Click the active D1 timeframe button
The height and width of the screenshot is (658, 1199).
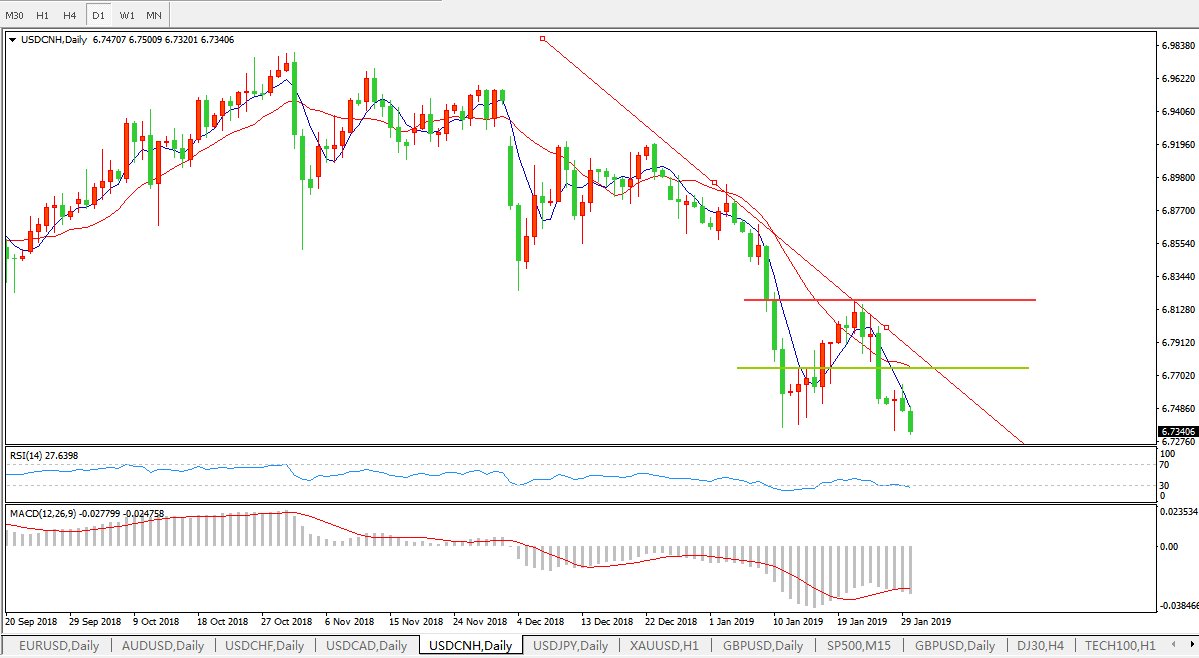click(98, 16)
